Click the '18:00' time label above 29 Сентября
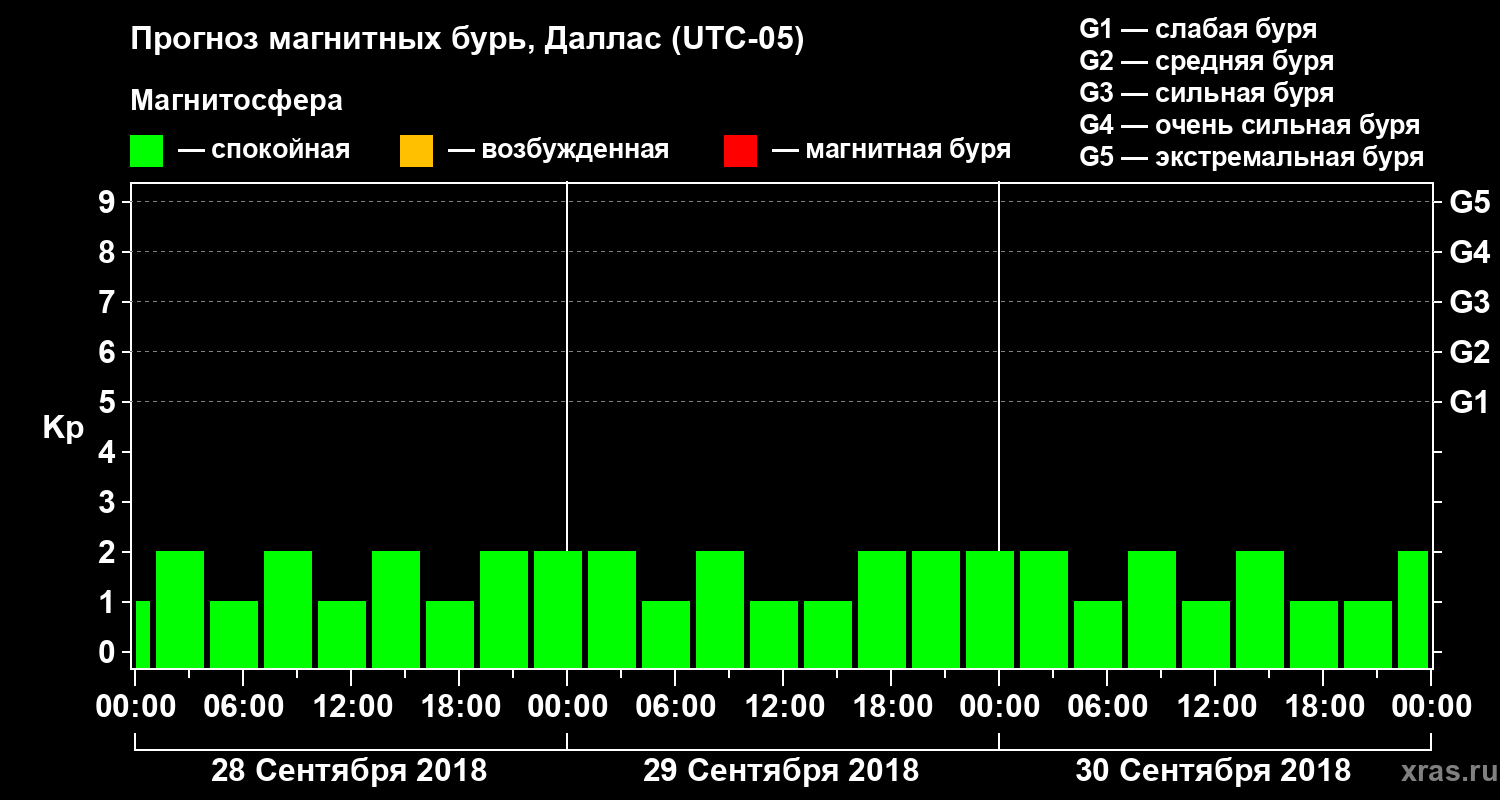The image size is (1500, 800). point(891,707)
